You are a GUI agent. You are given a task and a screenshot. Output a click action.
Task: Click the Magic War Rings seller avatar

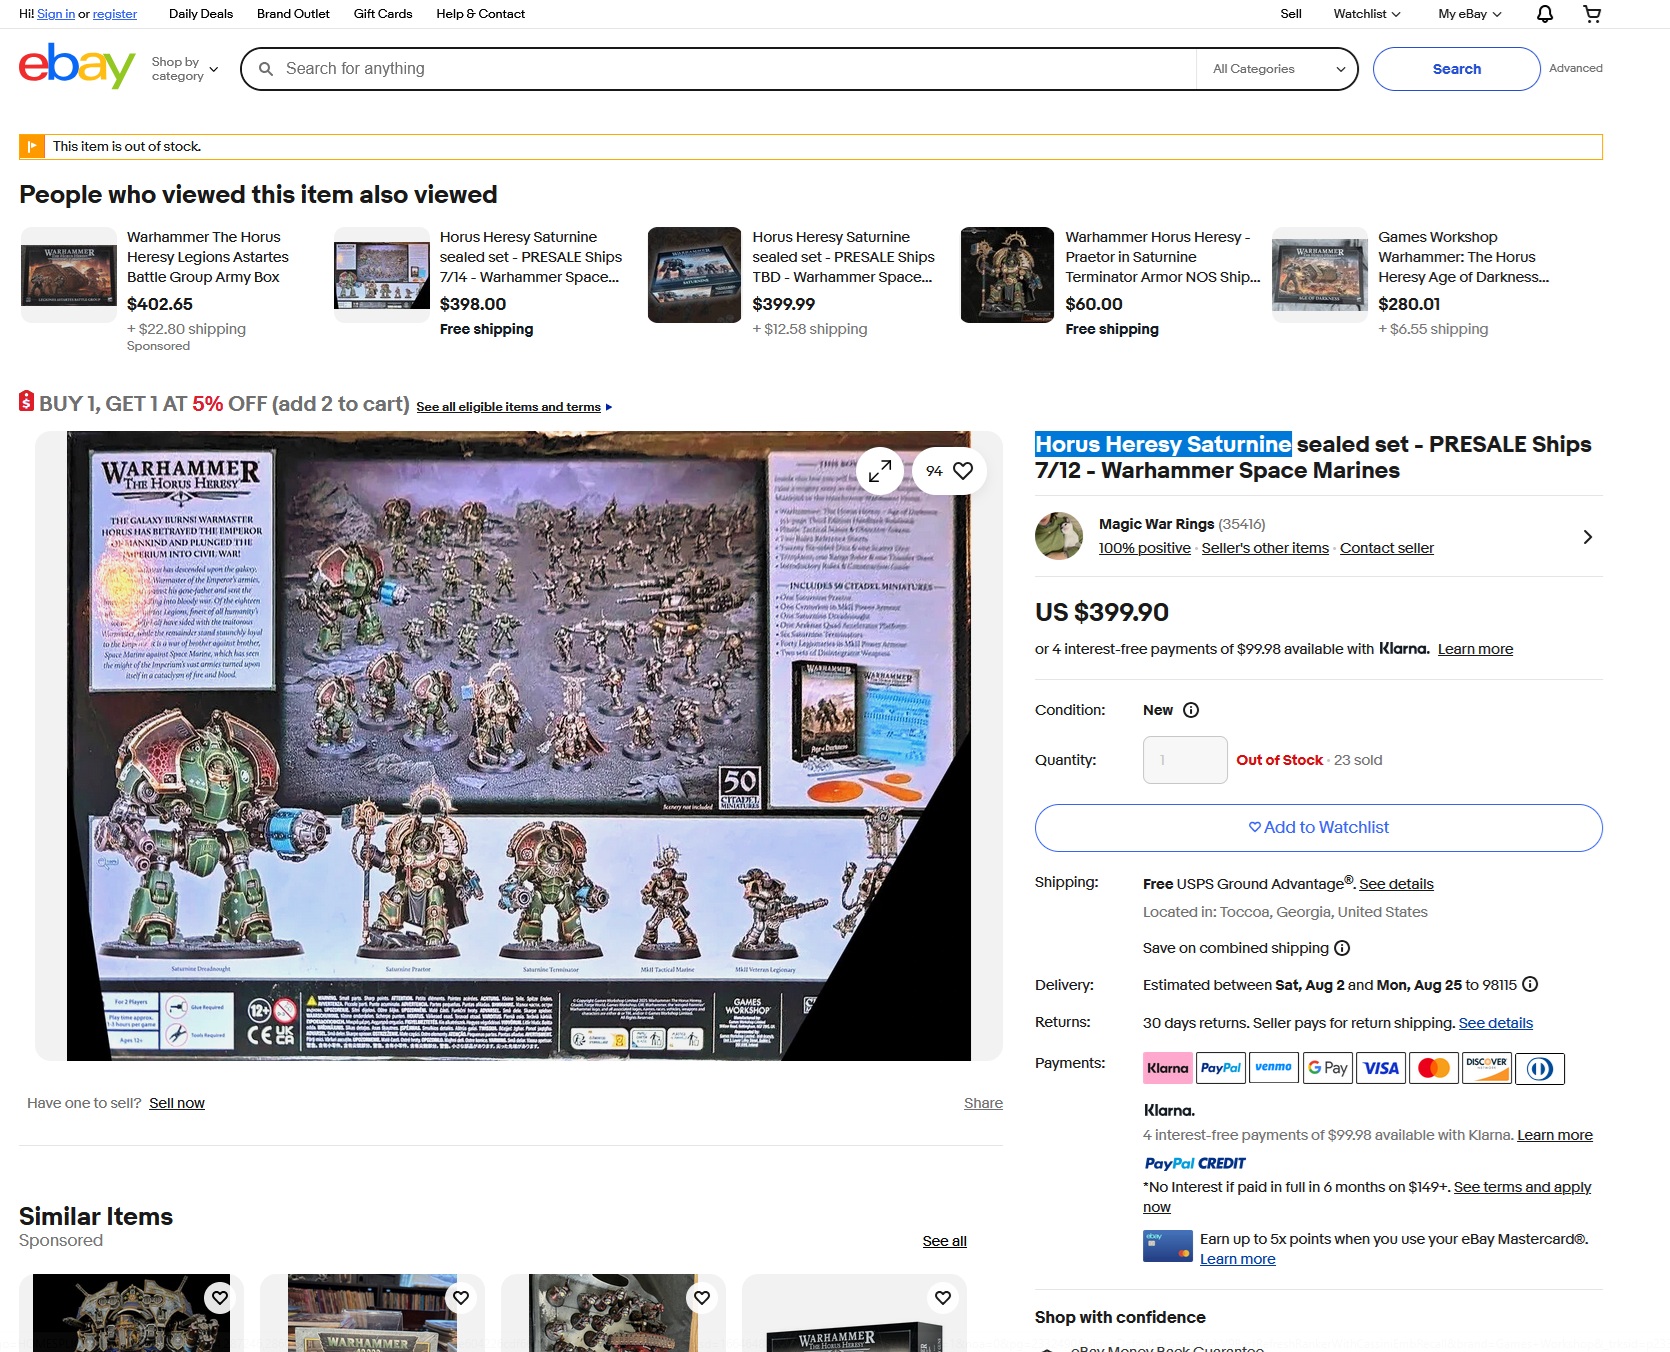[1059, 536]
